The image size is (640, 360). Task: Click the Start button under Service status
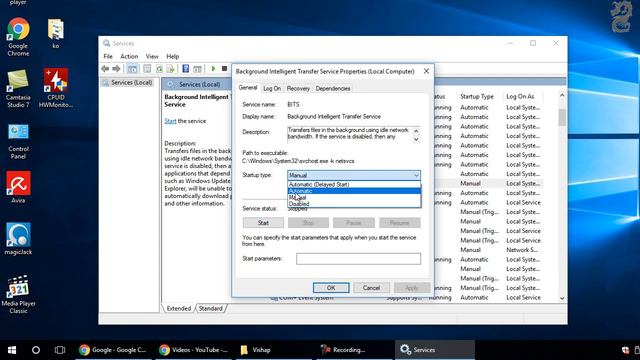point(263,223)
